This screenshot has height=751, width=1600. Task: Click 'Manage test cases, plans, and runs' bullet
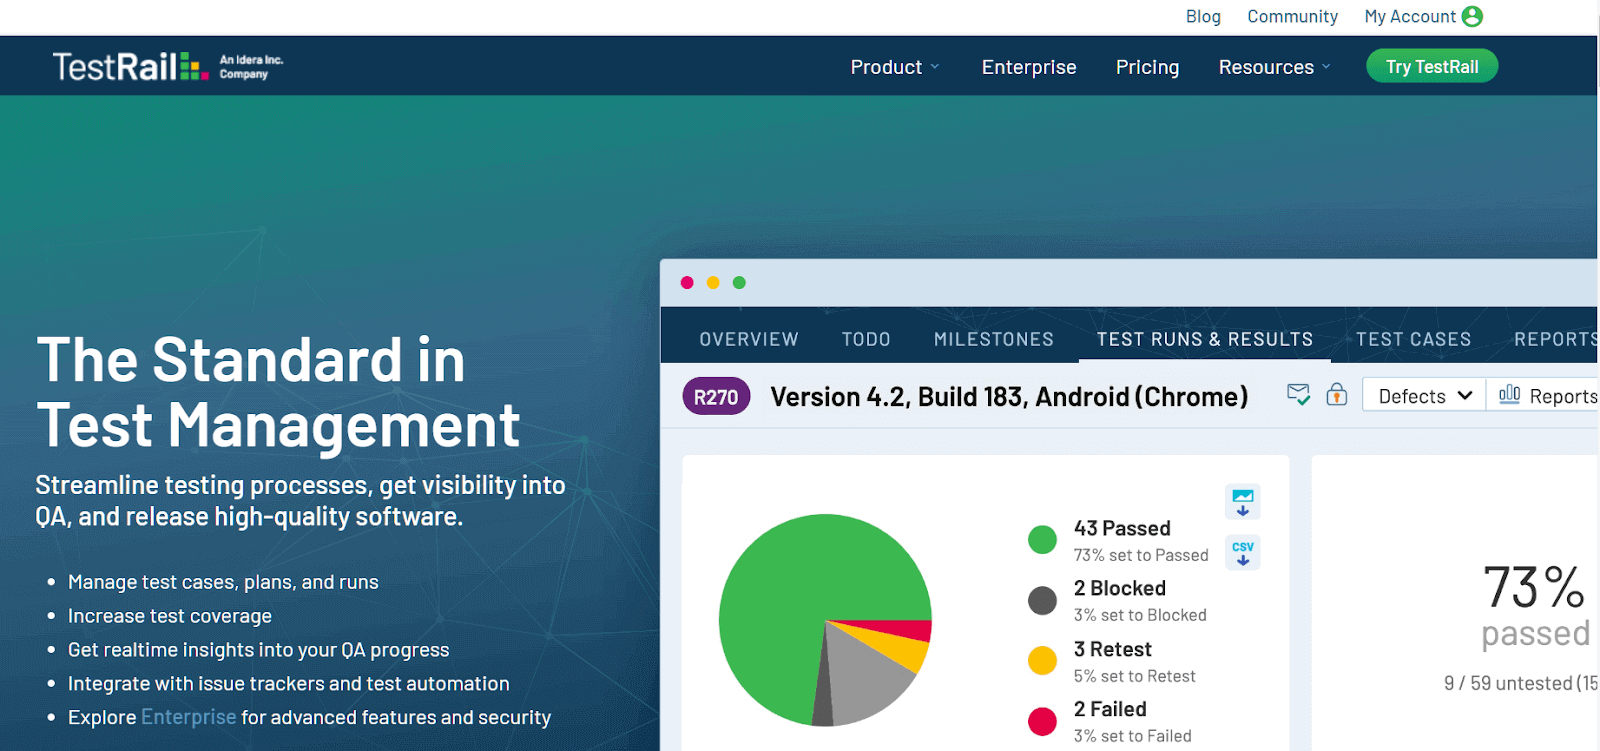[x=223, y=582]
